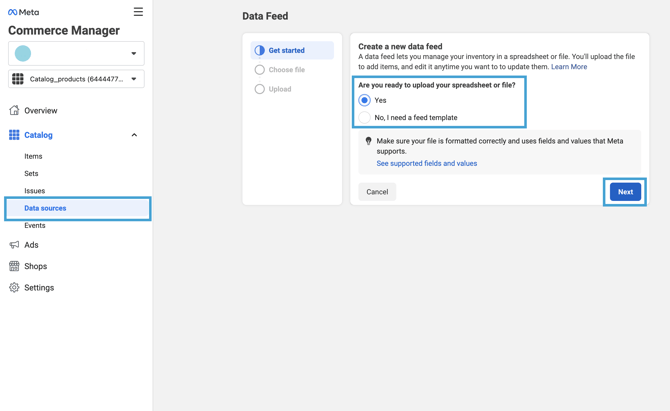
Task: Open the account selector dropdown
Action: coord(76,54)
